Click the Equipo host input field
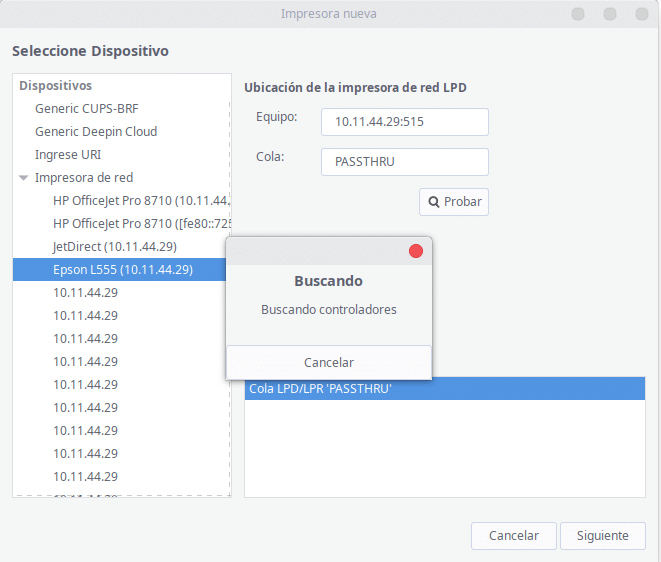This screenshot has height=562, width=661. coord(404,121)
